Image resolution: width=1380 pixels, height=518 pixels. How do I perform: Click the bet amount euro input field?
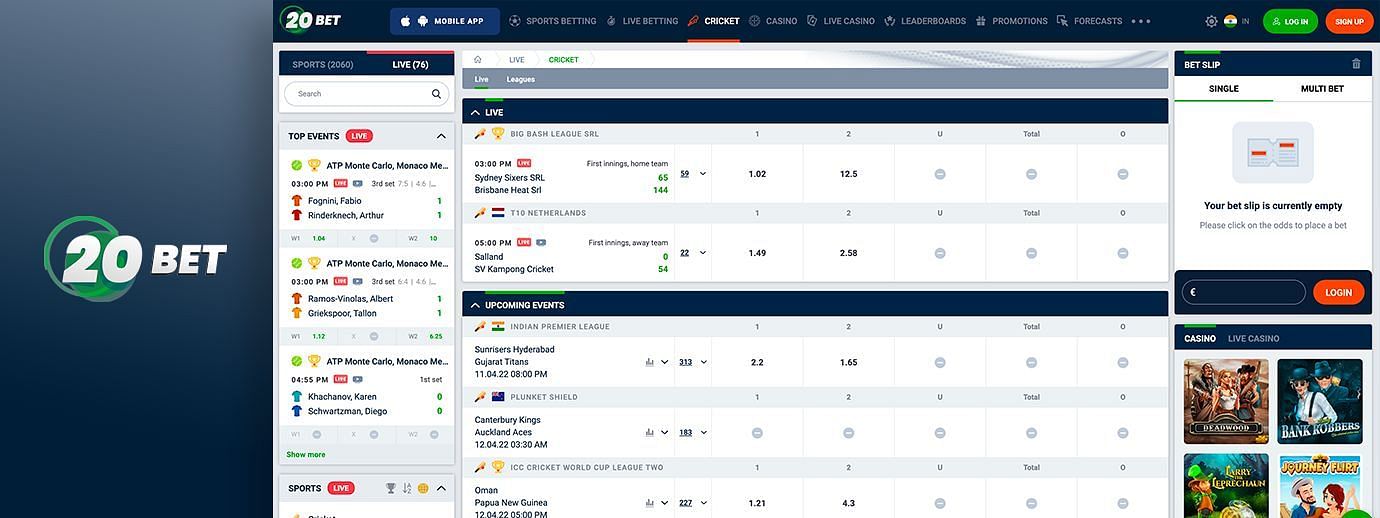(1245, 292)
